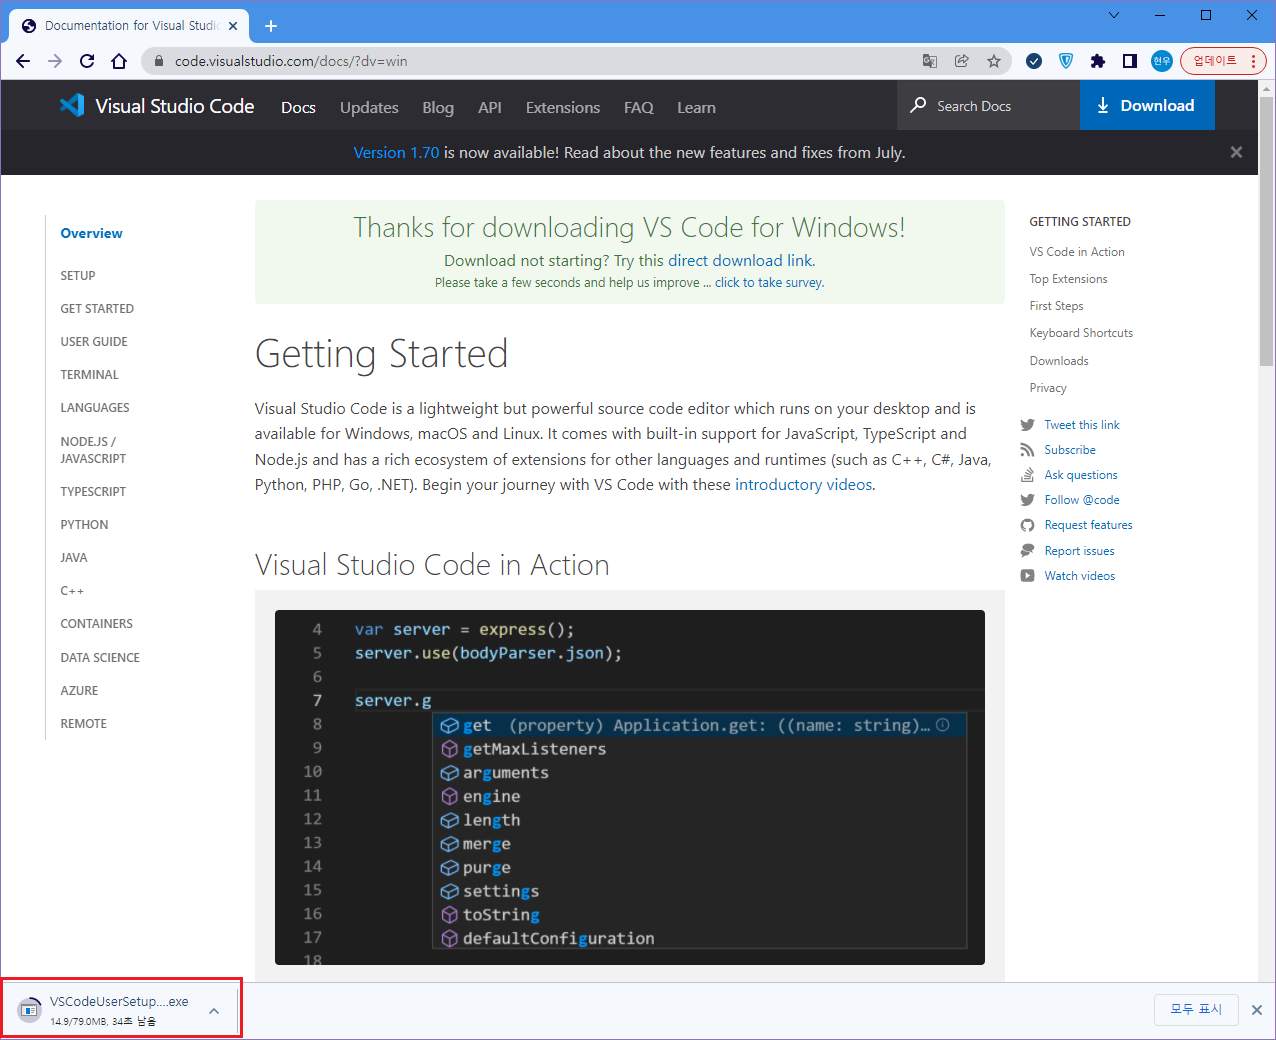
Task: Open the browser home page
Action: pos(119,61)
